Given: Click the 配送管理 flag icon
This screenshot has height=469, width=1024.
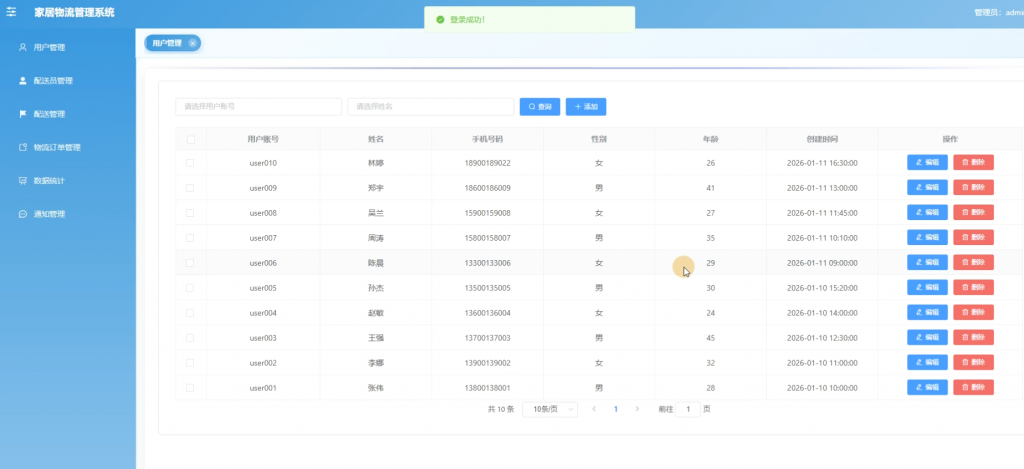Looking at the screenshot, I should [22, 114].
